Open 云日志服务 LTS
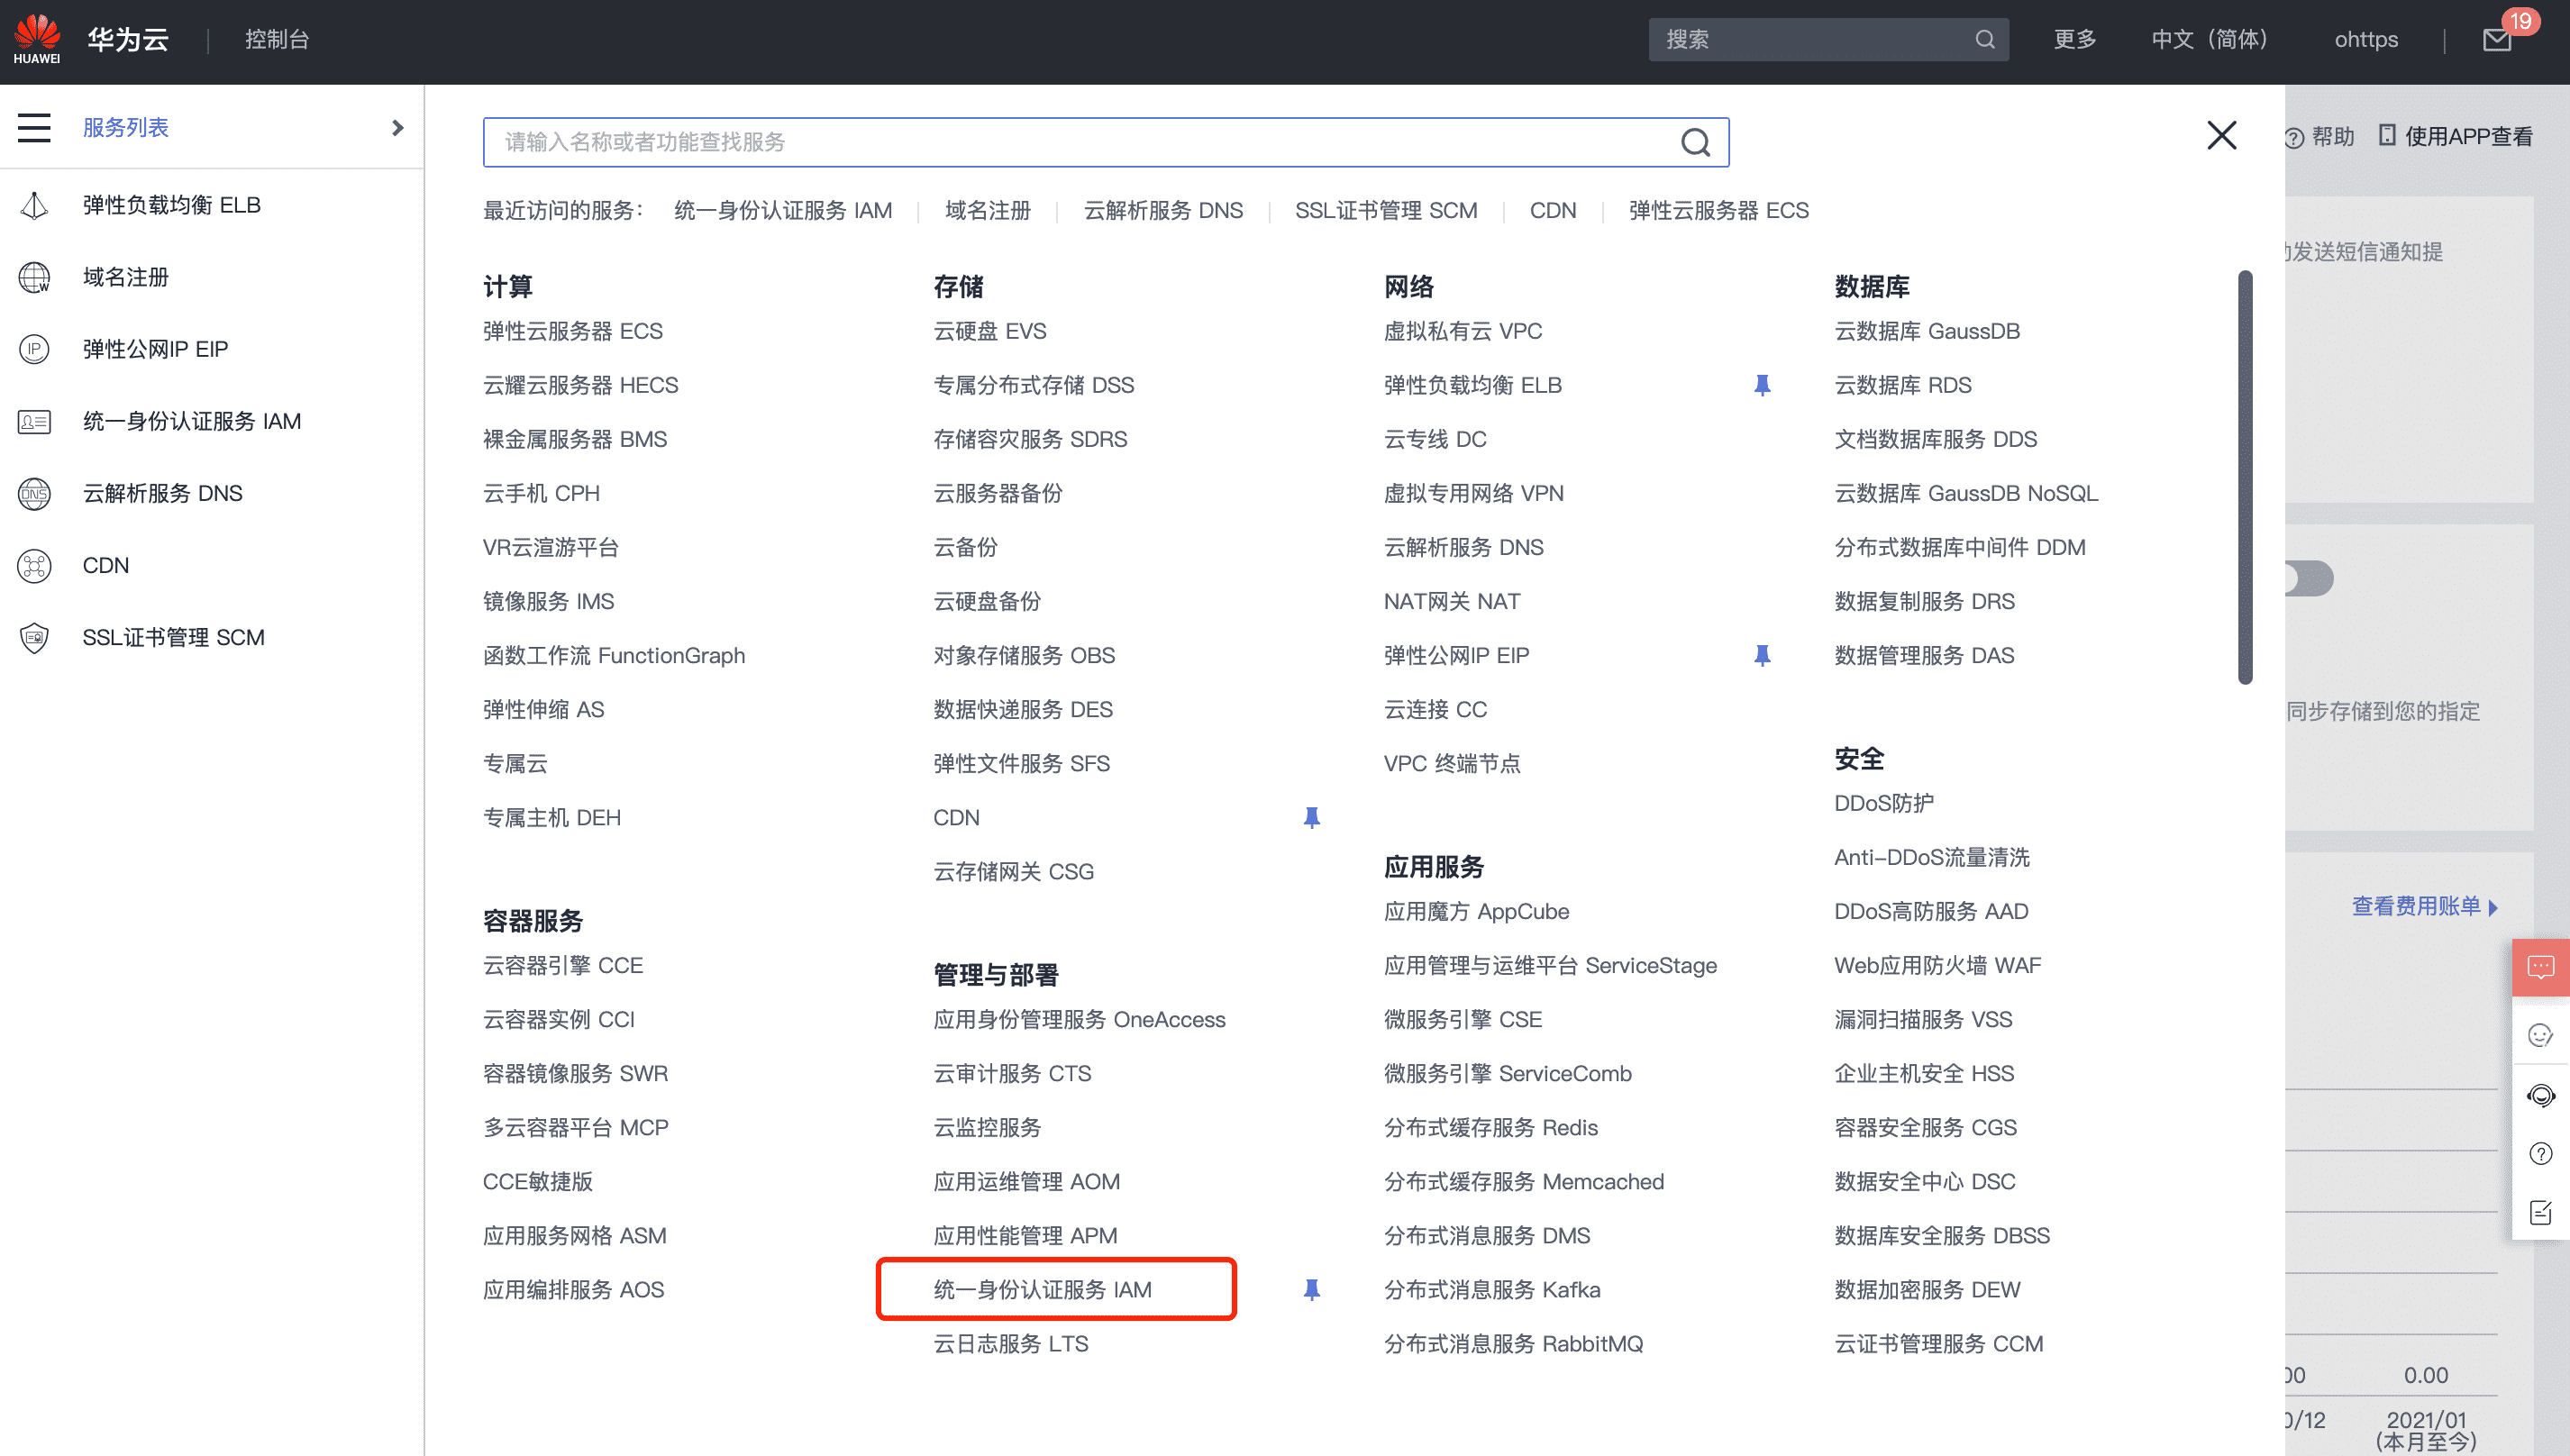This screenshot has height=1456, width=2570. click(1011, 1343)
